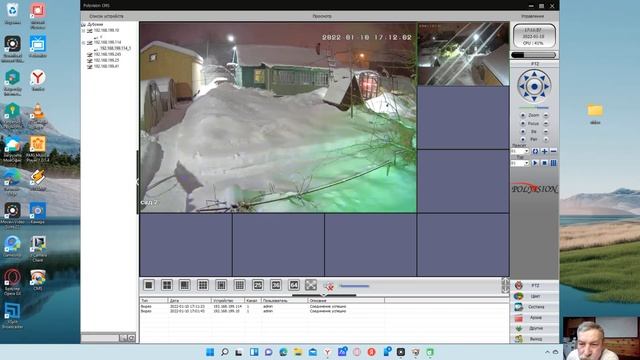Select the 9-camera grid layout
The width and height of the screenshot is (640, 360).
[x=203, y=285]
